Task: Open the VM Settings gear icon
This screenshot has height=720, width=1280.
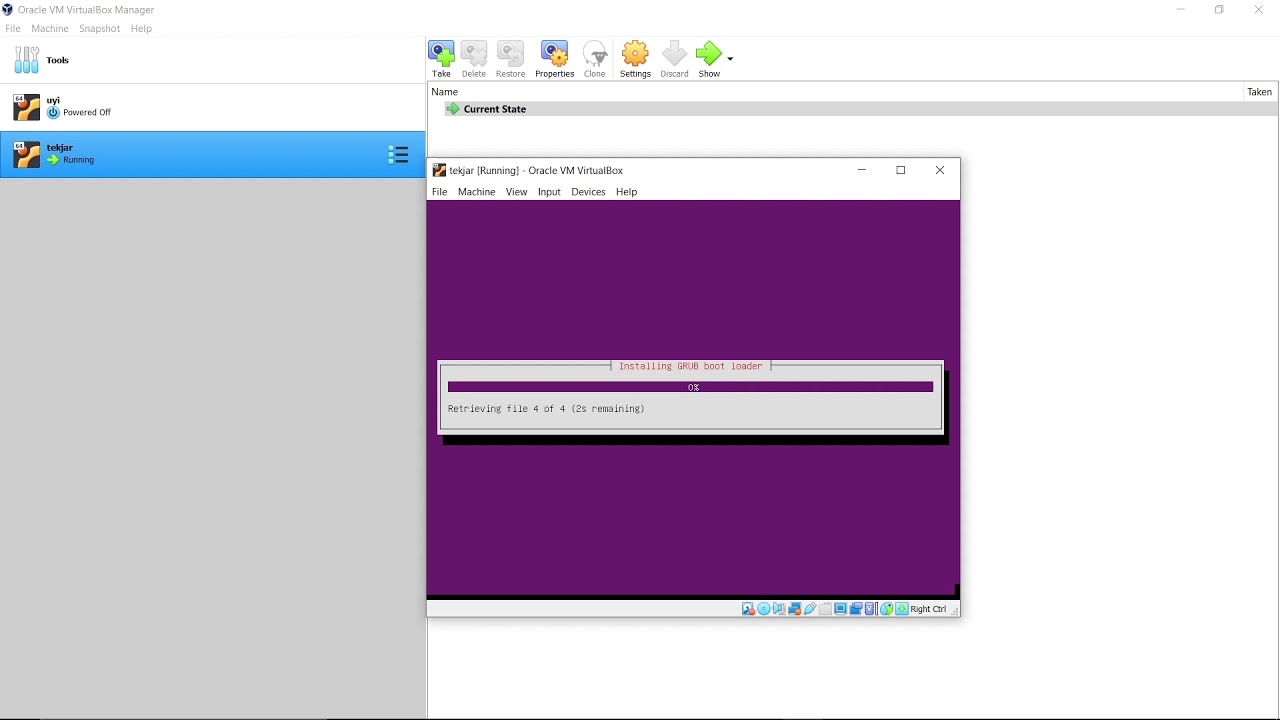Action: coord(635,53)
